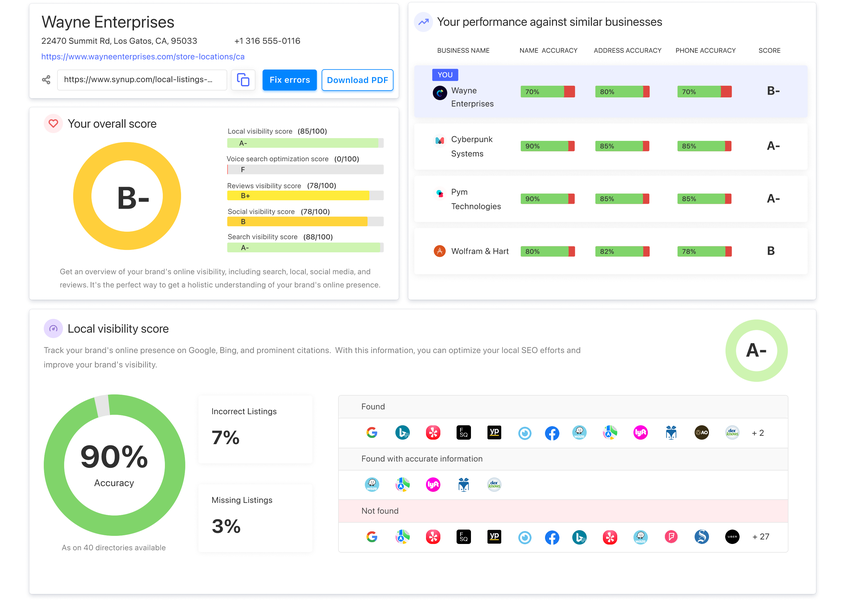Screen dimensions: 843x600
Task: Click the Cyberpunk Systems logo icon
Action: click(440, 140)
